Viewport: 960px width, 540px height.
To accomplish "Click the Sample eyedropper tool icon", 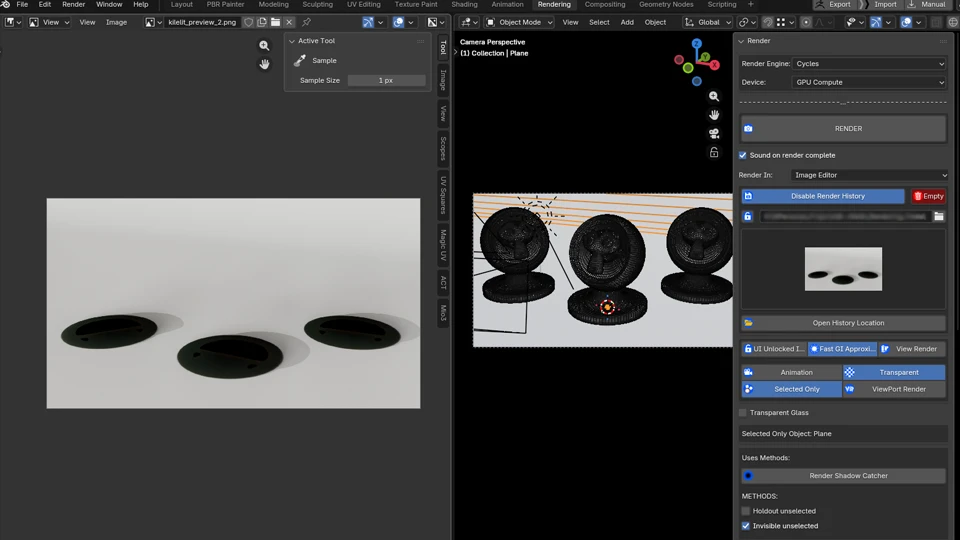I will point(299,61).
